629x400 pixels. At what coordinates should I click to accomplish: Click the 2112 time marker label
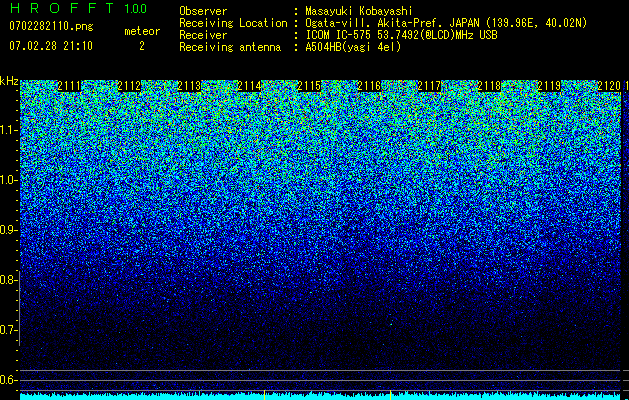pos(129,86)
